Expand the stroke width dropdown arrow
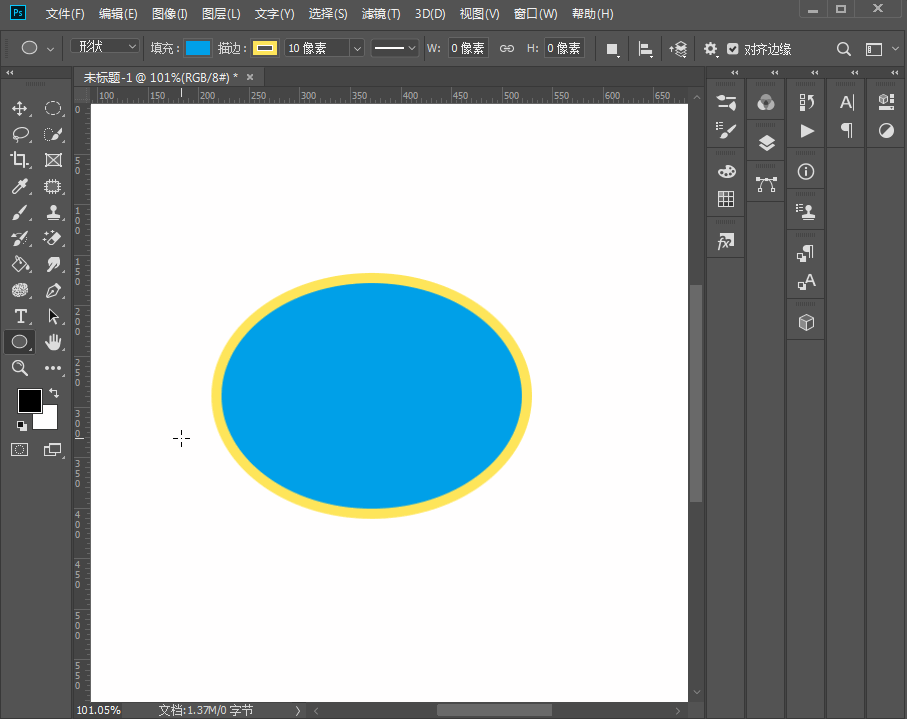Viewport: 907px width, 719px height. (x=357, y=49)
